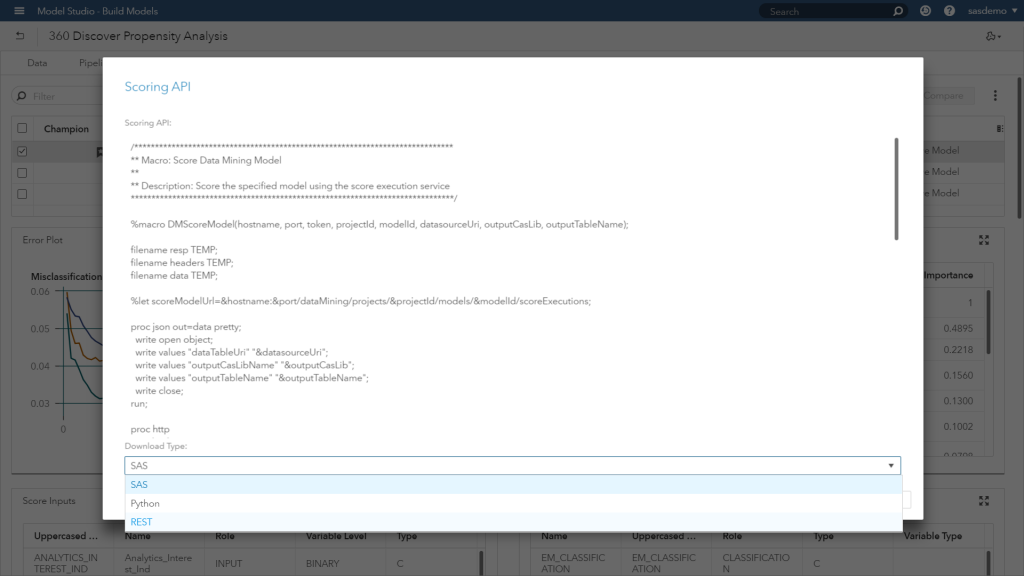Open the project share settings icon

[992, 36]
